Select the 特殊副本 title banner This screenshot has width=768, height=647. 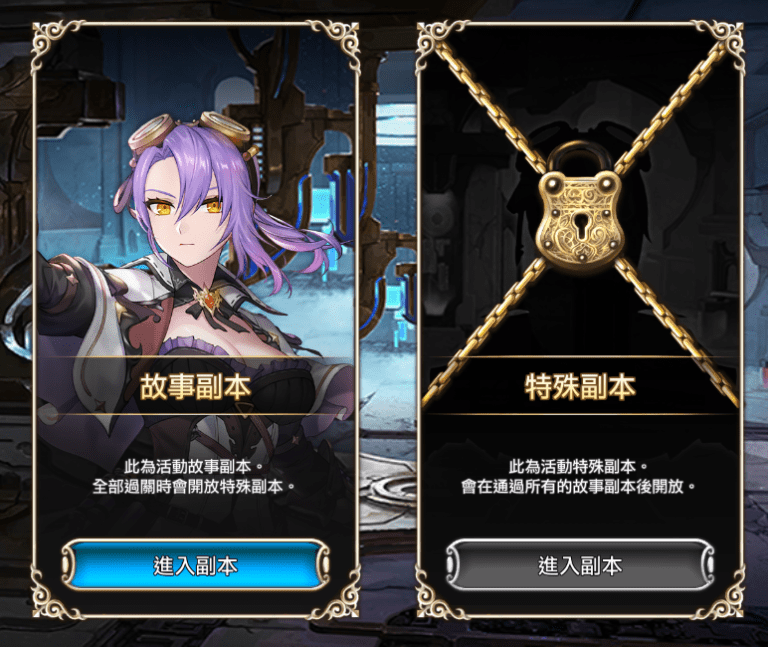pos(580,386)
